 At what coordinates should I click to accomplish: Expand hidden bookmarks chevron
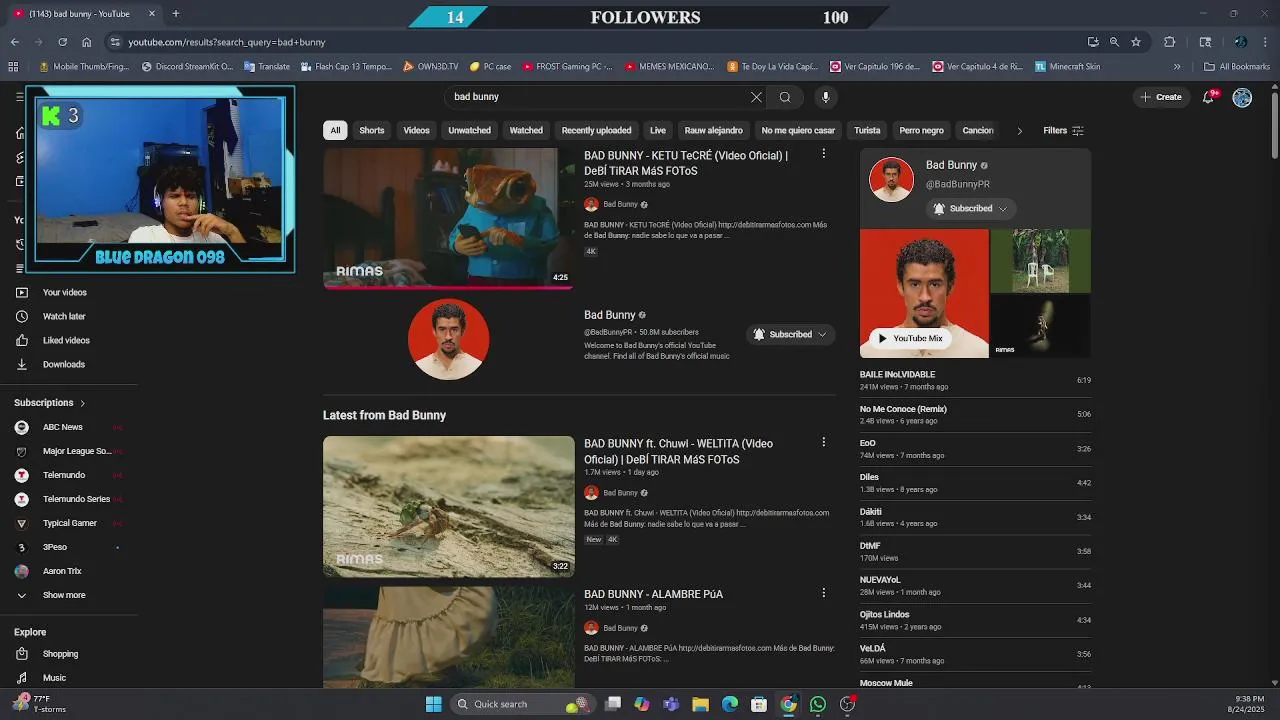[x=1177, y=67]
